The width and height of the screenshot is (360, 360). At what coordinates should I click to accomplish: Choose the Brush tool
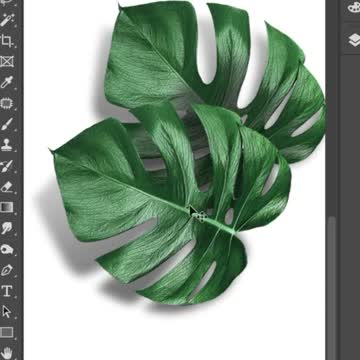(x=7, y=124)
